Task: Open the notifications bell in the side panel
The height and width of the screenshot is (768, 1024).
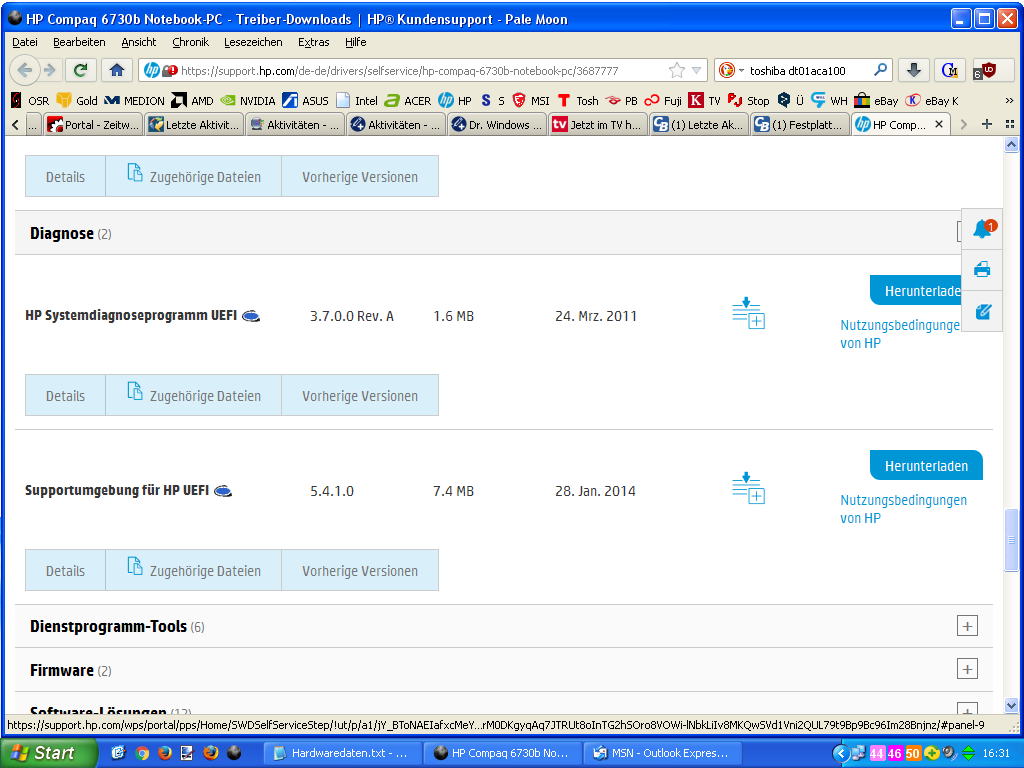Action: pyautogui.click(x=984, y=229)
